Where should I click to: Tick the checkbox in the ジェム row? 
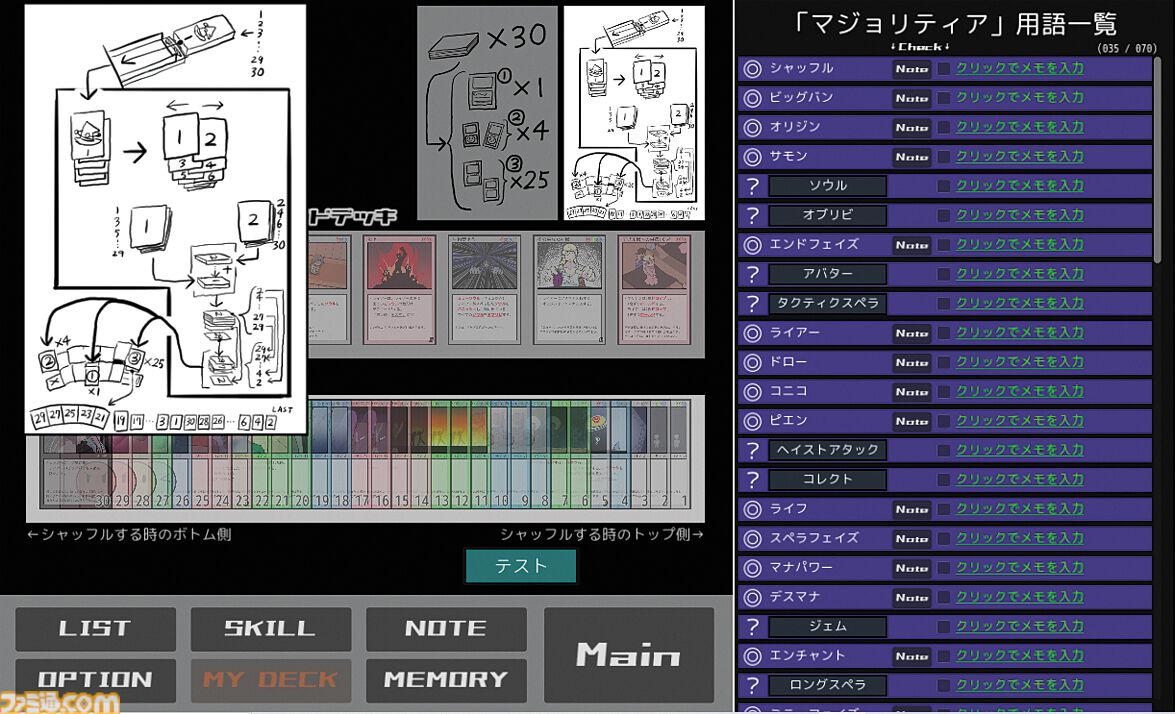click(944, 627)
